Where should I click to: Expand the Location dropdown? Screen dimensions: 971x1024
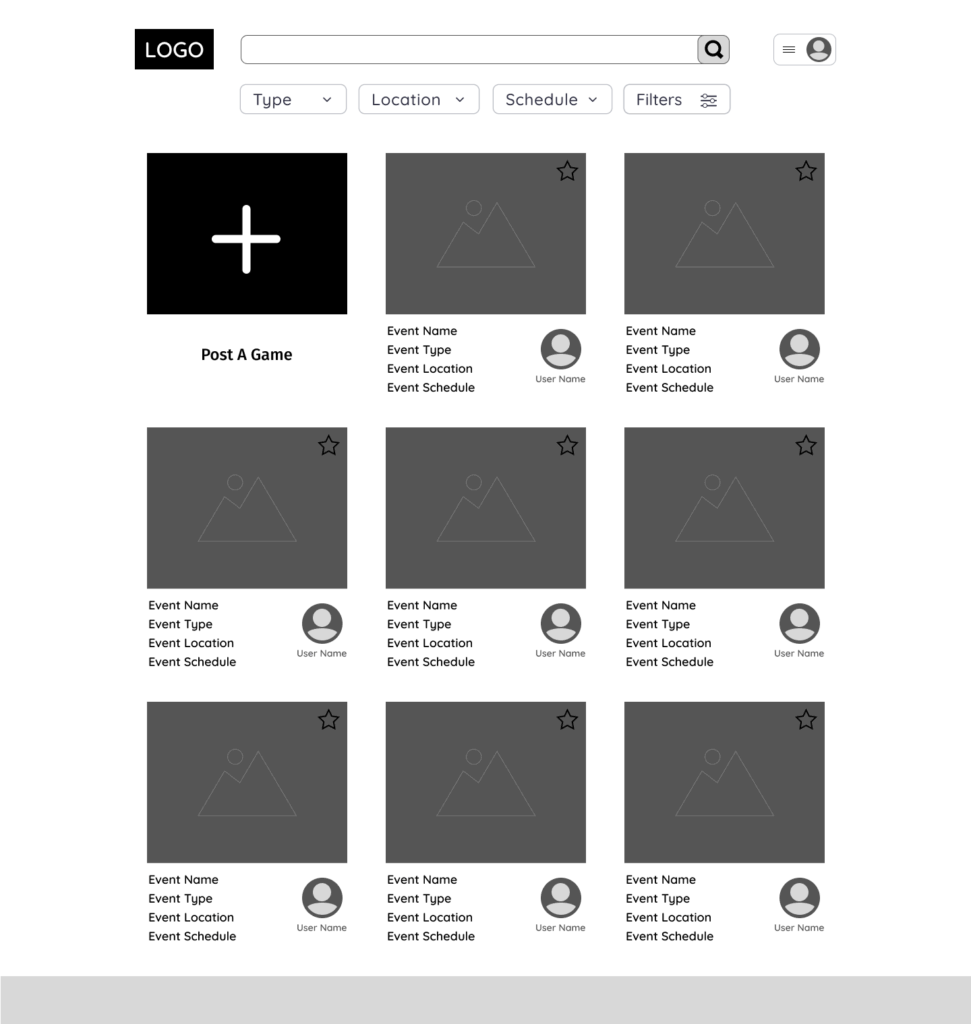(419, 99)
